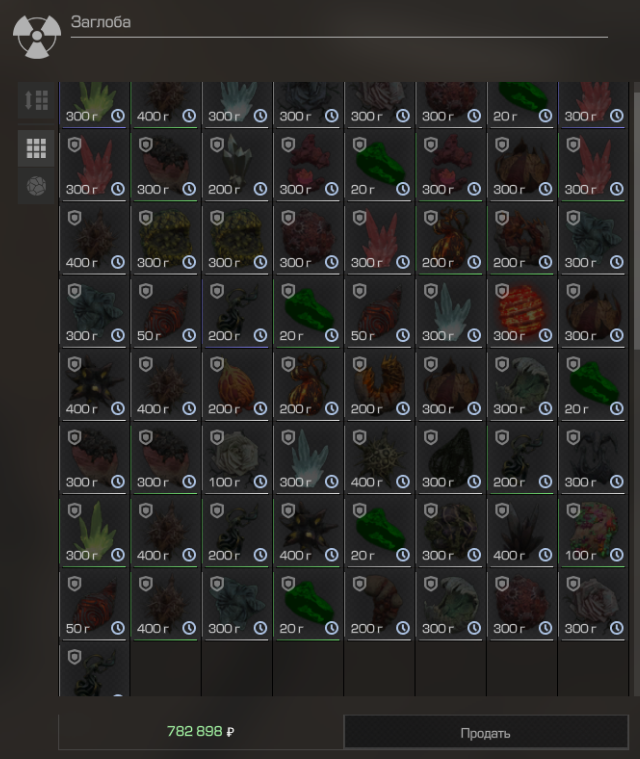
Task: Choose the gray crystal 200г artifact
Action: (x=237, y=167)
